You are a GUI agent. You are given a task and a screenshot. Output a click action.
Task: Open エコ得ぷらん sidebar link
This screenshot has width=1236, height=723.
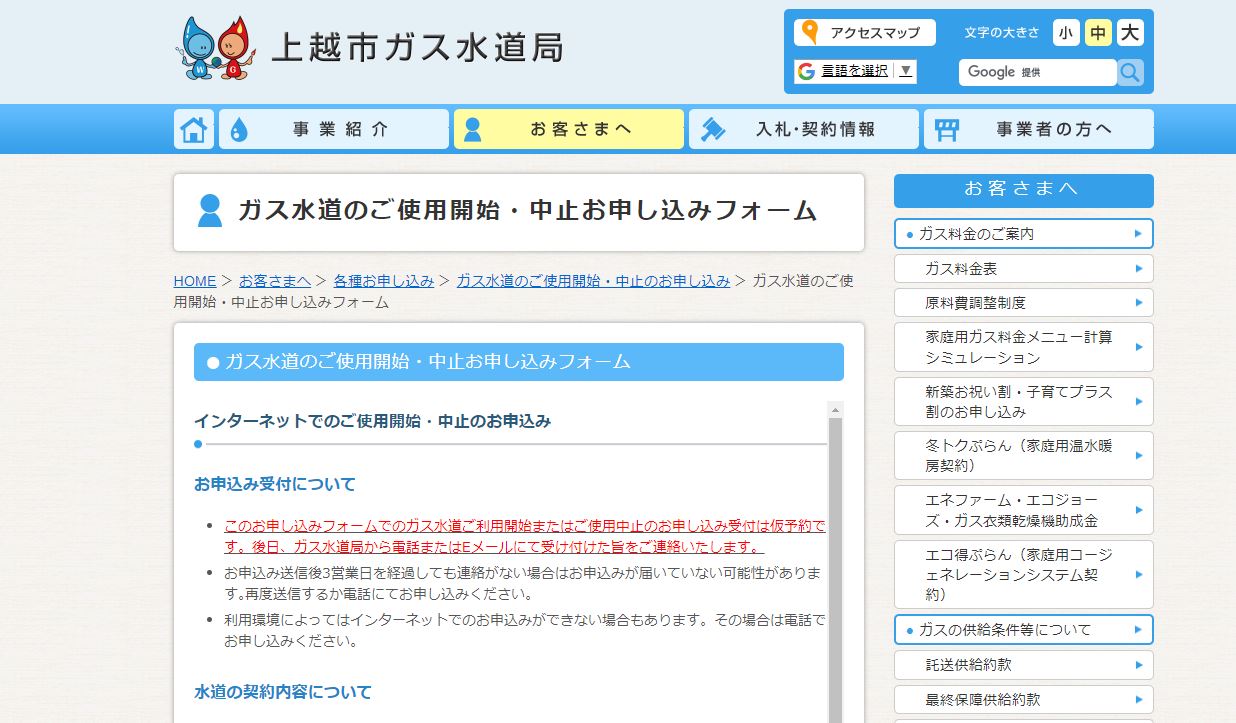(x=1024, y=574)
